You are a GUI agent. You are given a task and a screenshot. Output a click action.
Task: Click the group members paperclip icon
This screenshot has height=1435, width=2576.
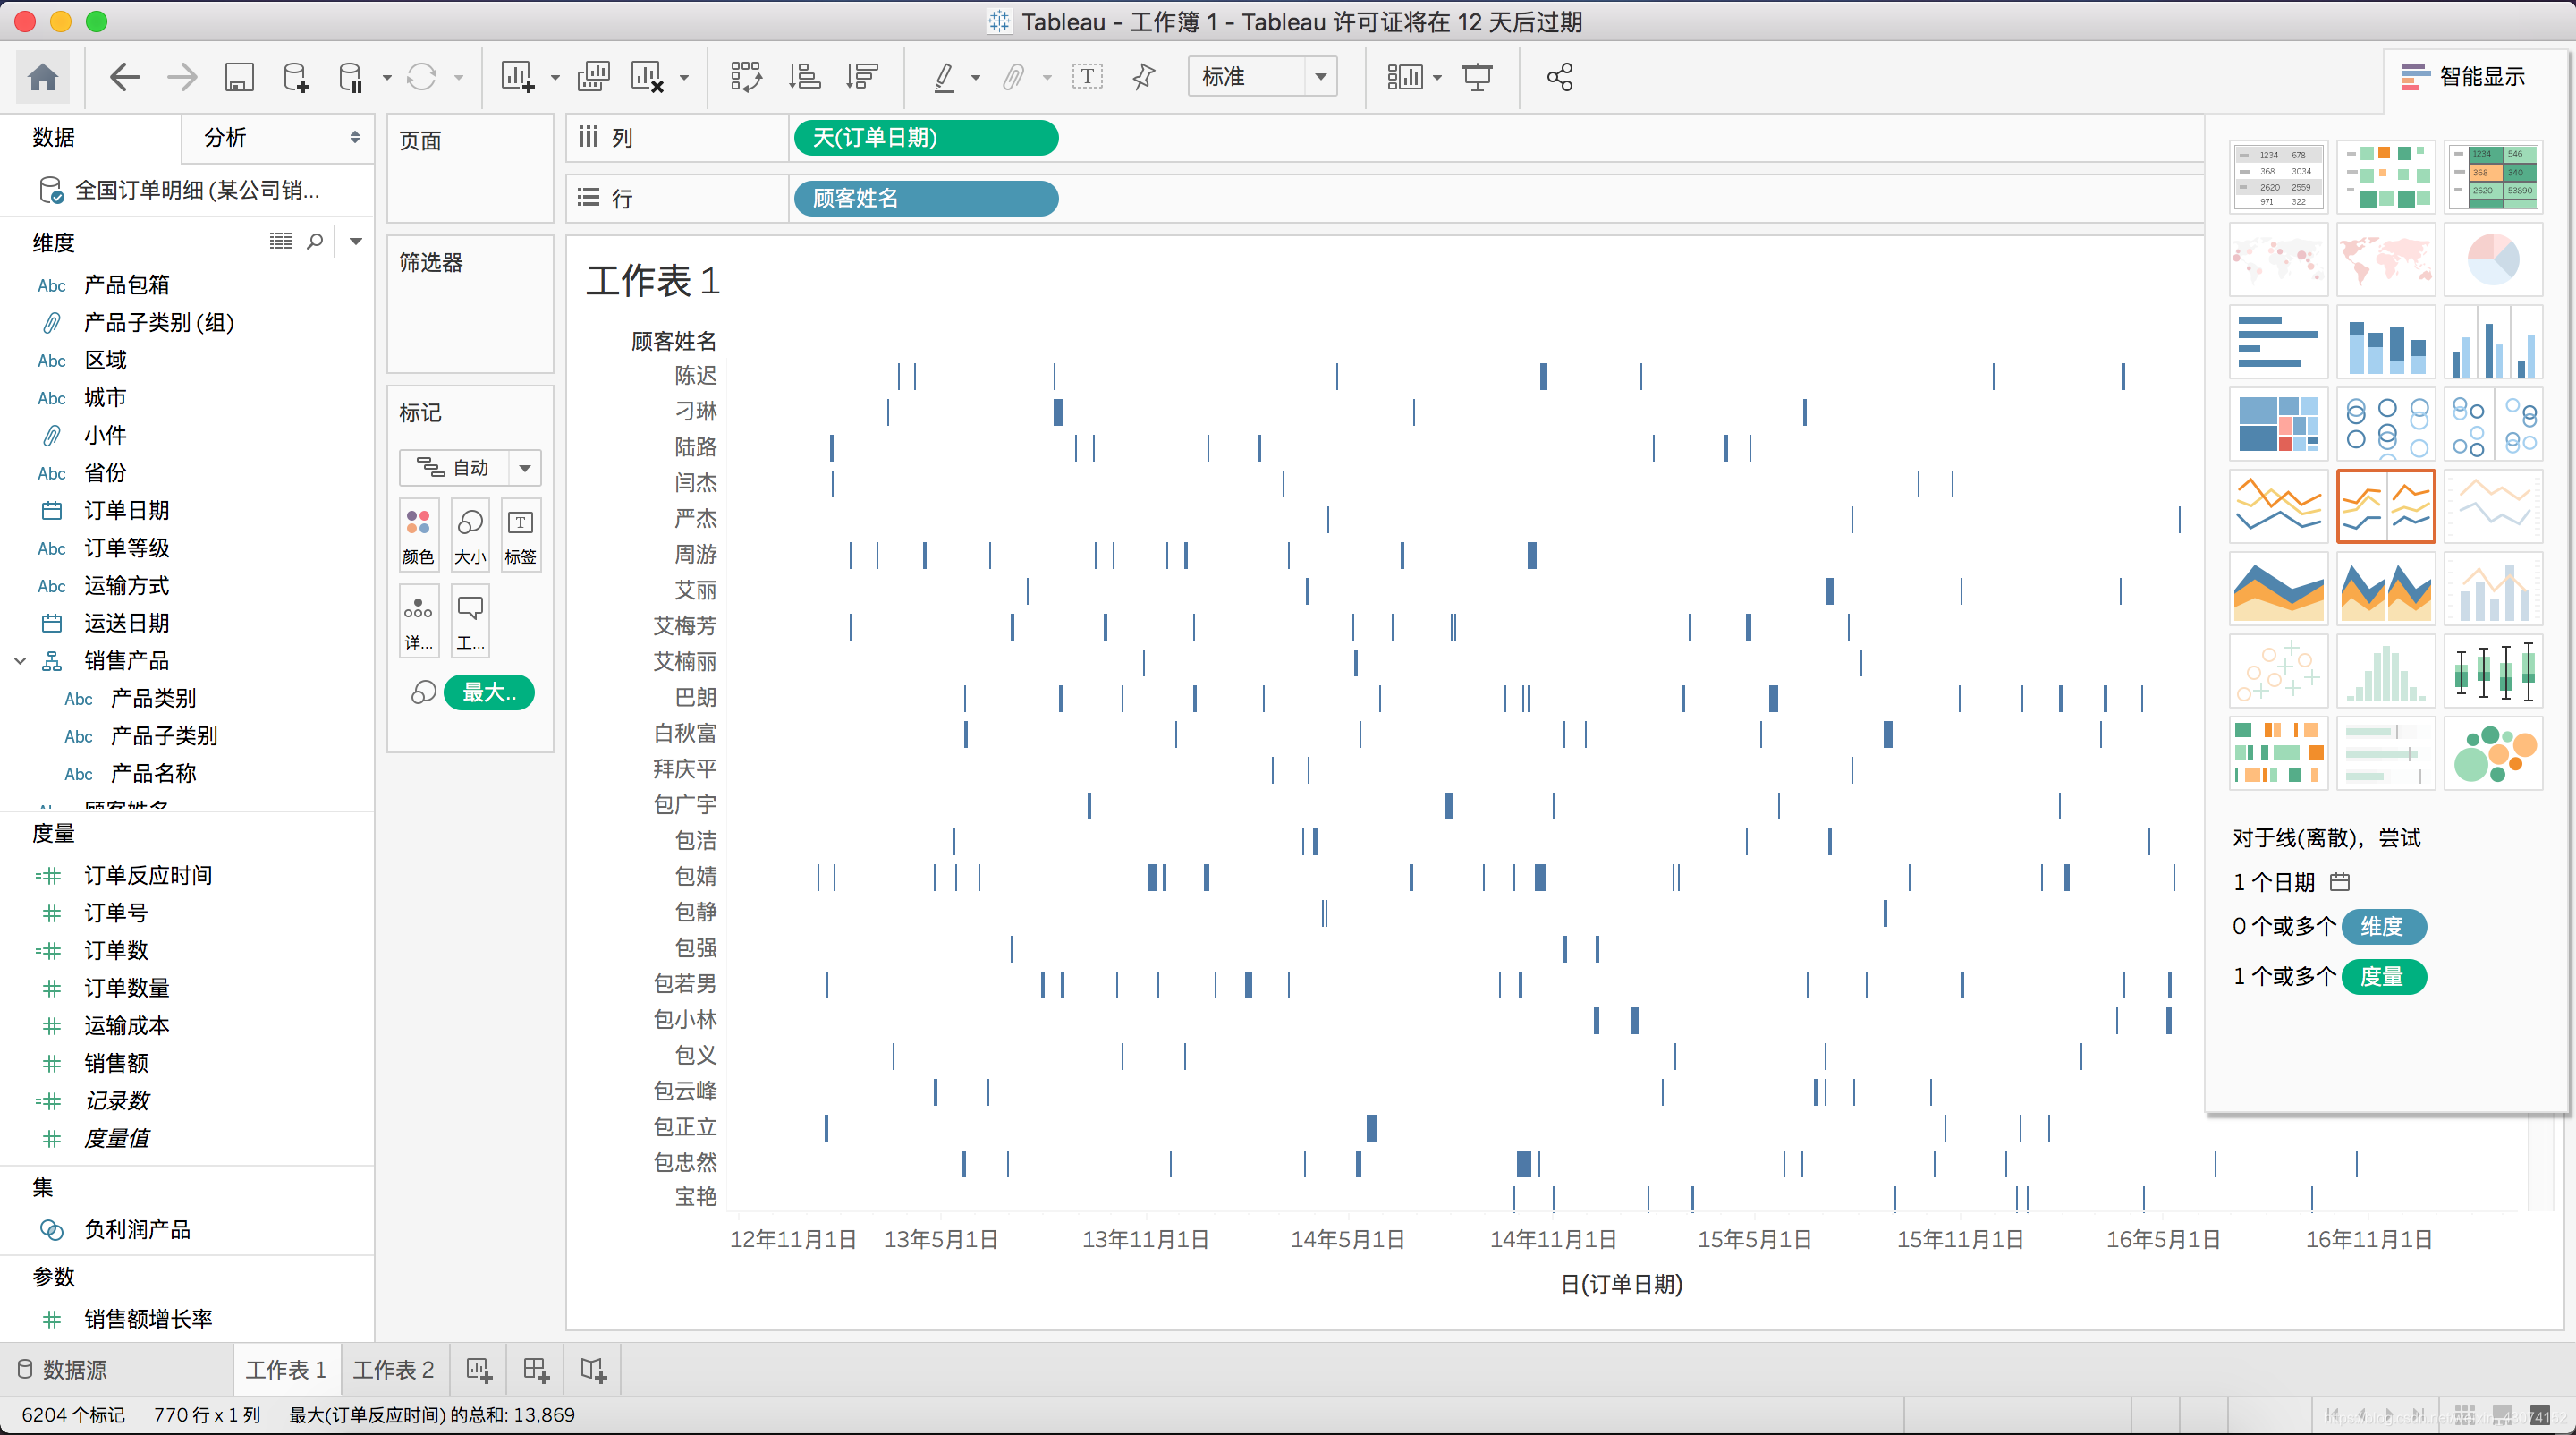coord(1014,77)
